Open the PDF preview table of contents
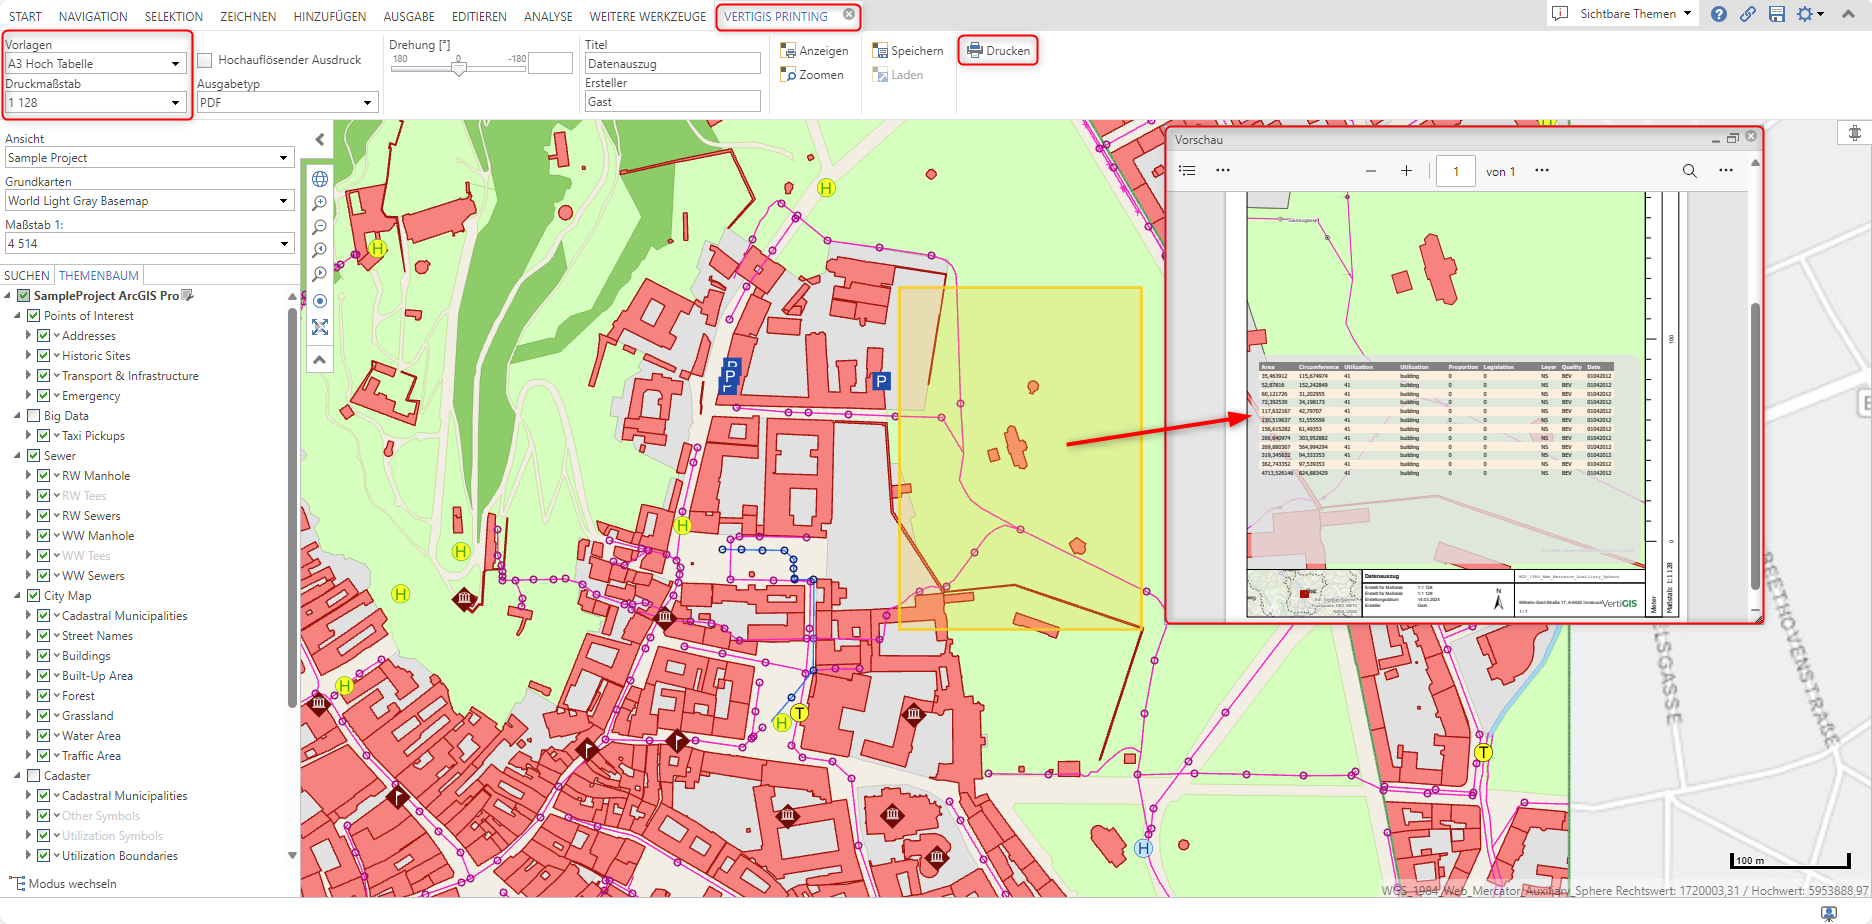The width and height of the screenshot is (1872, 924). click(x=1187, y=171)
